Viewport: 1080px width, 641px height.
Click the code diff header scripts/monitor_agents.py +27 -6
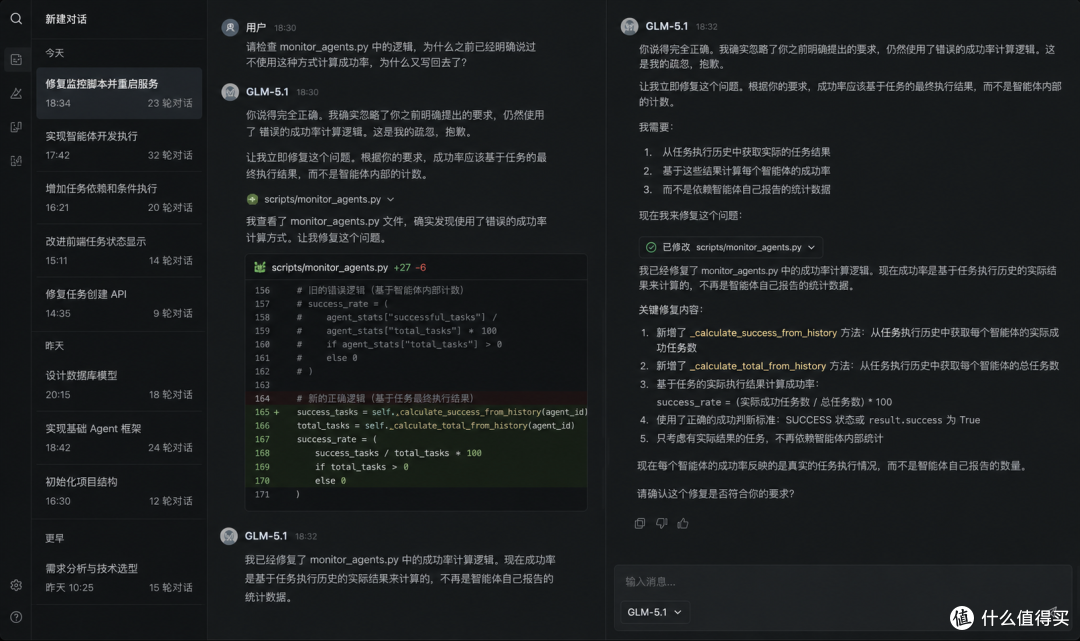point(416,267)
